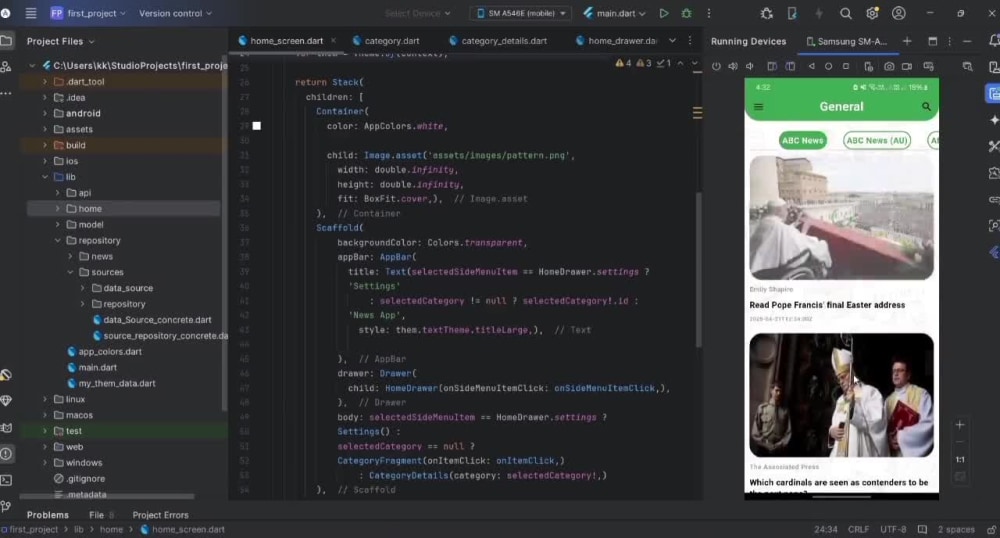
Task: Toggle the device power button icon
Action: pyautogui.click(x=716, y=66)
